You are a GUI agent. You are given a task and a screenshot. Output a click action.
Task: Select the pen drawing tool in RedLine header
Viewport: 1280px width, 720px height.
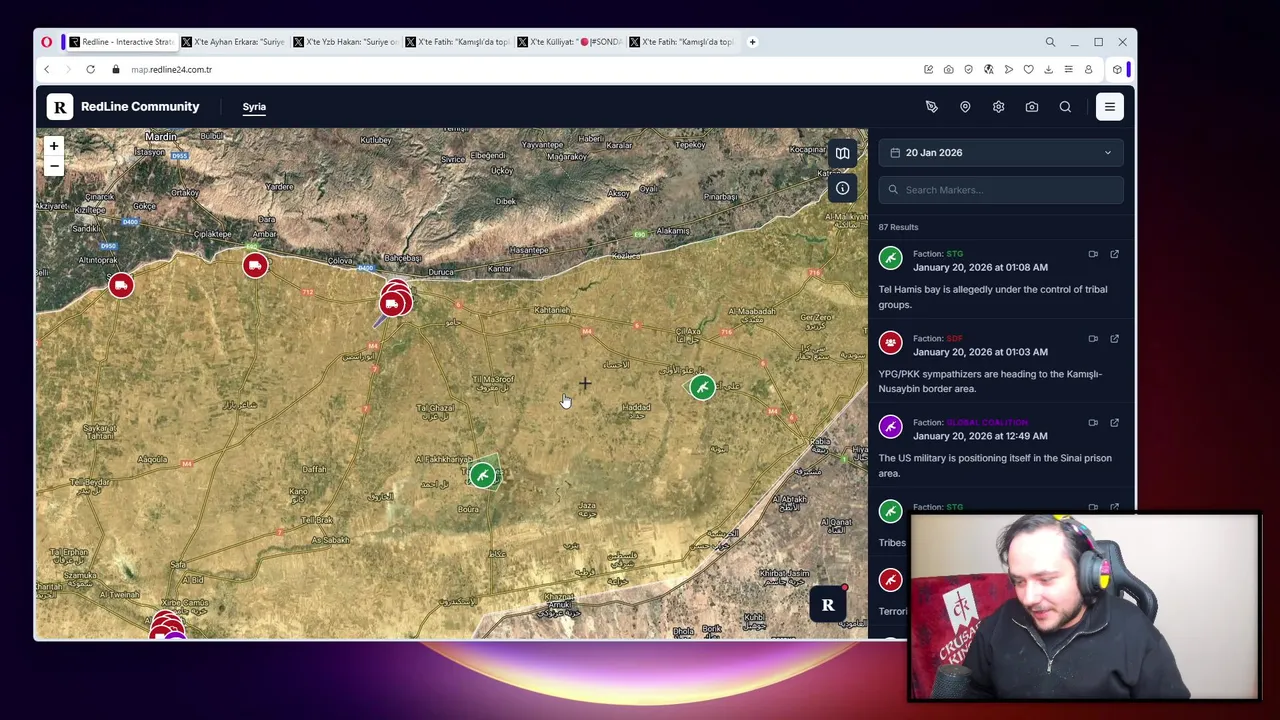click(x=931, y=107)
